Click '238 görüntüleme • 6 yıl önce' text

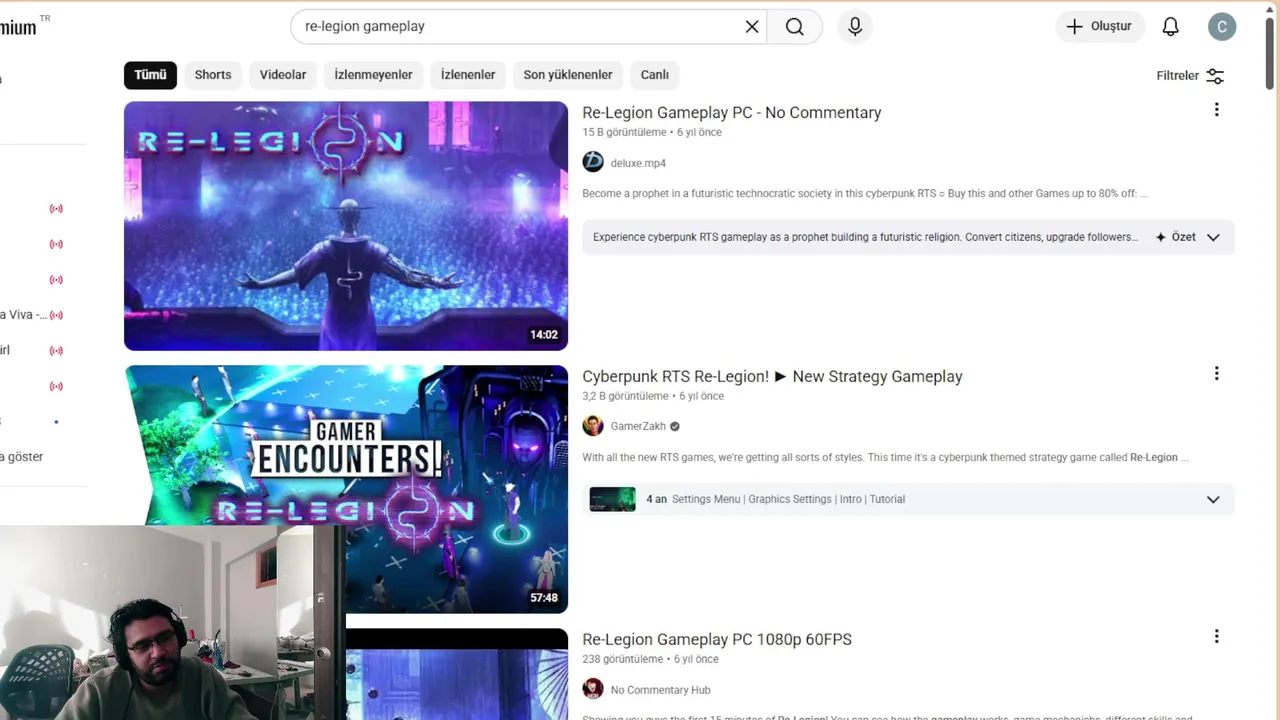click(650, 659)
